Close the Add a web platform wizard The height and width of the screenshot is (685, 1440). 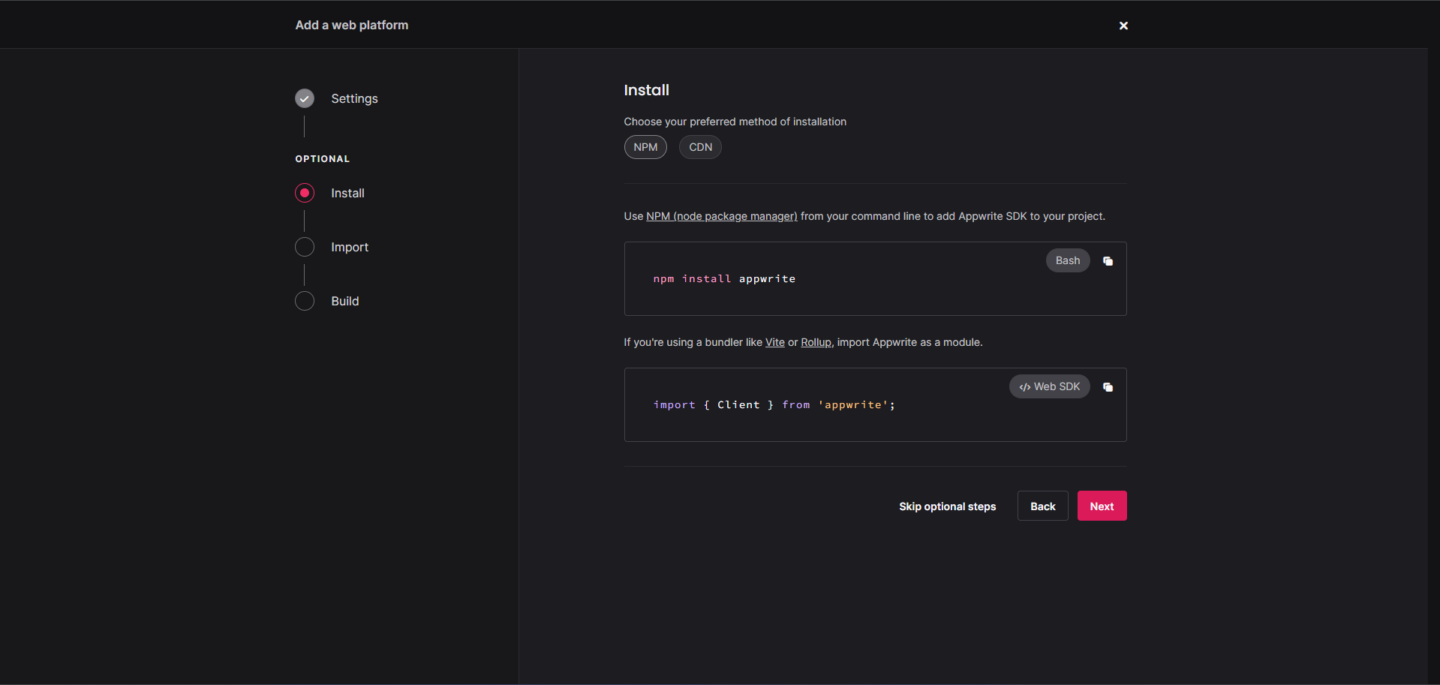coord(1123,25)
